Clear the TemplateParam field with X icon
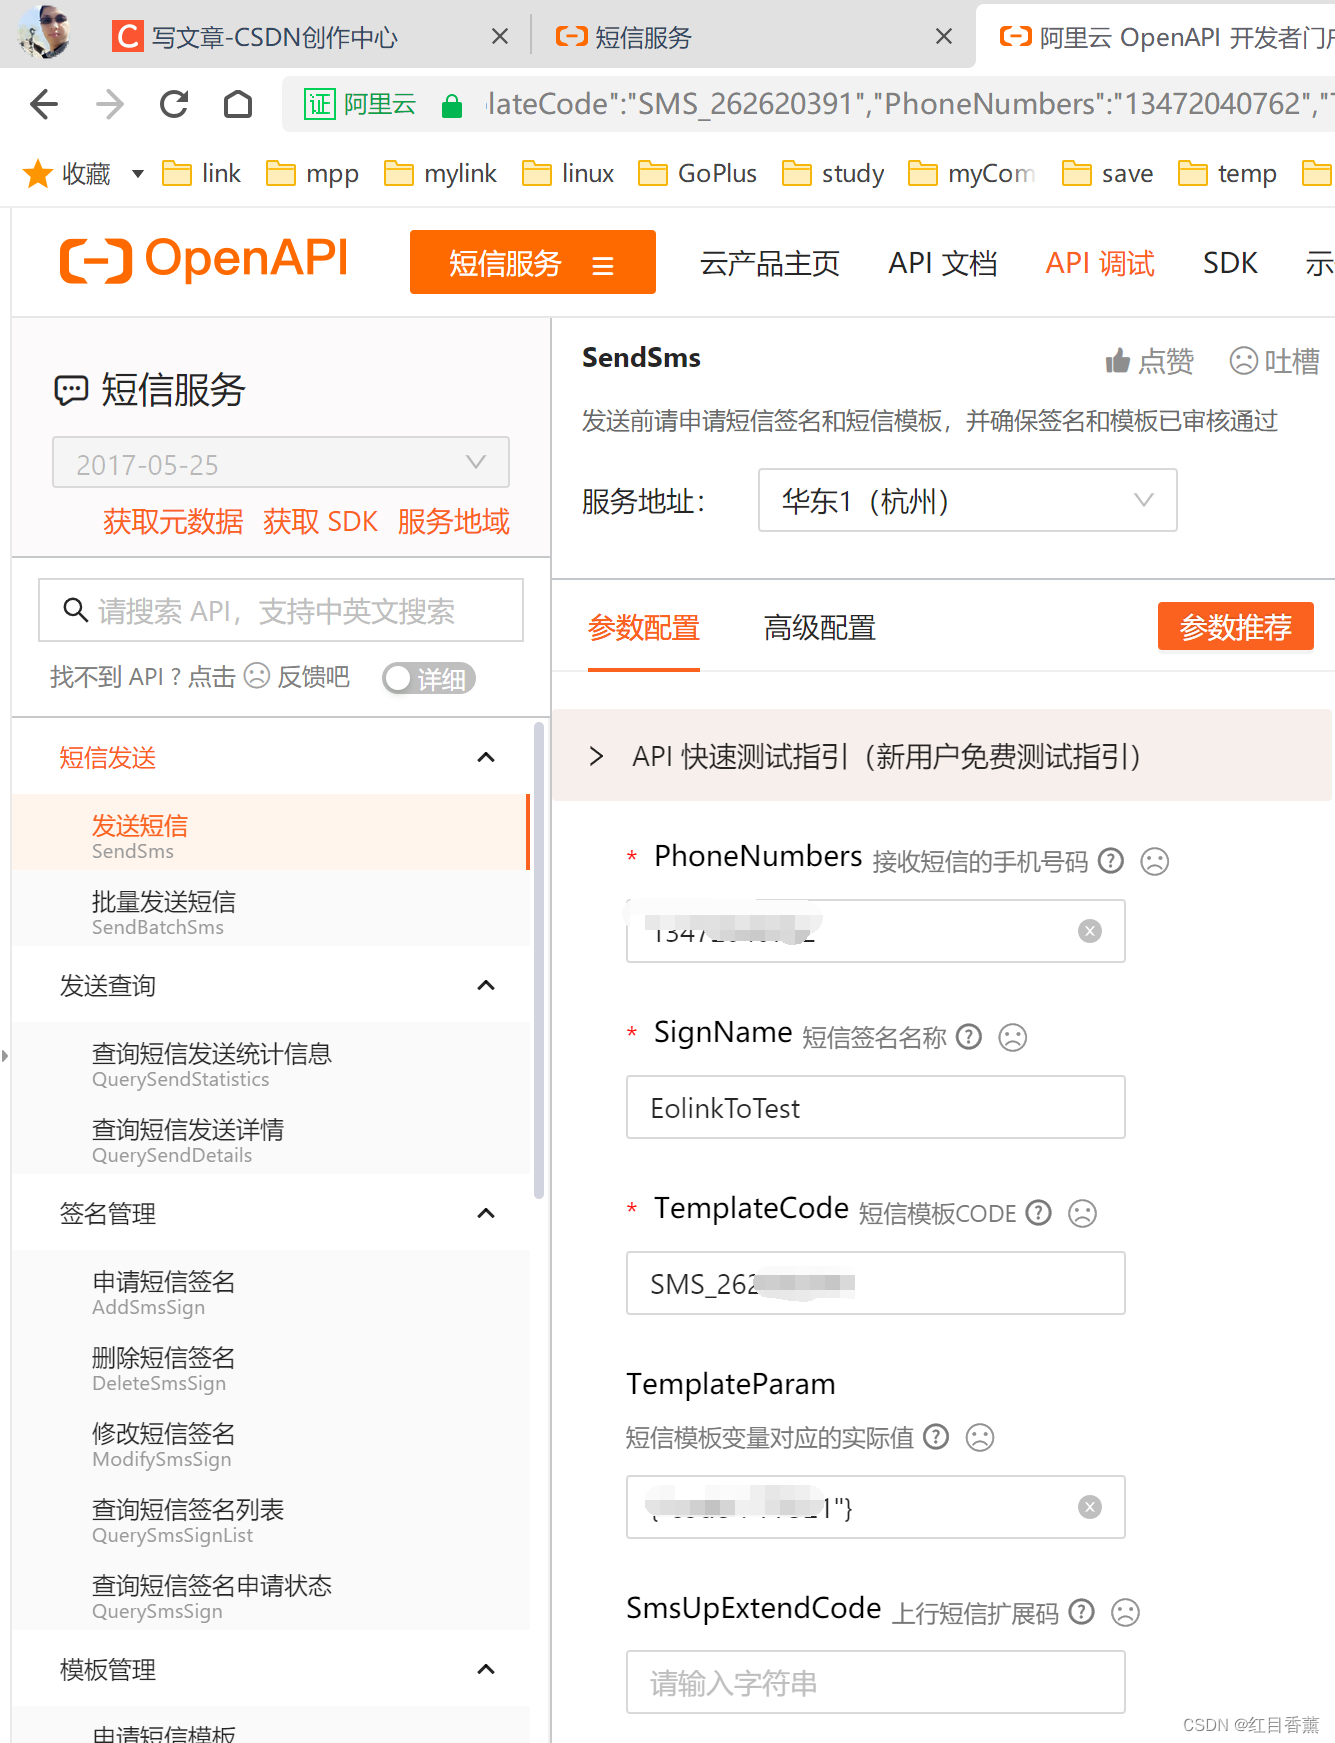The height and width of the screenshot is (1743, 1335). tap(1090, 1507)
